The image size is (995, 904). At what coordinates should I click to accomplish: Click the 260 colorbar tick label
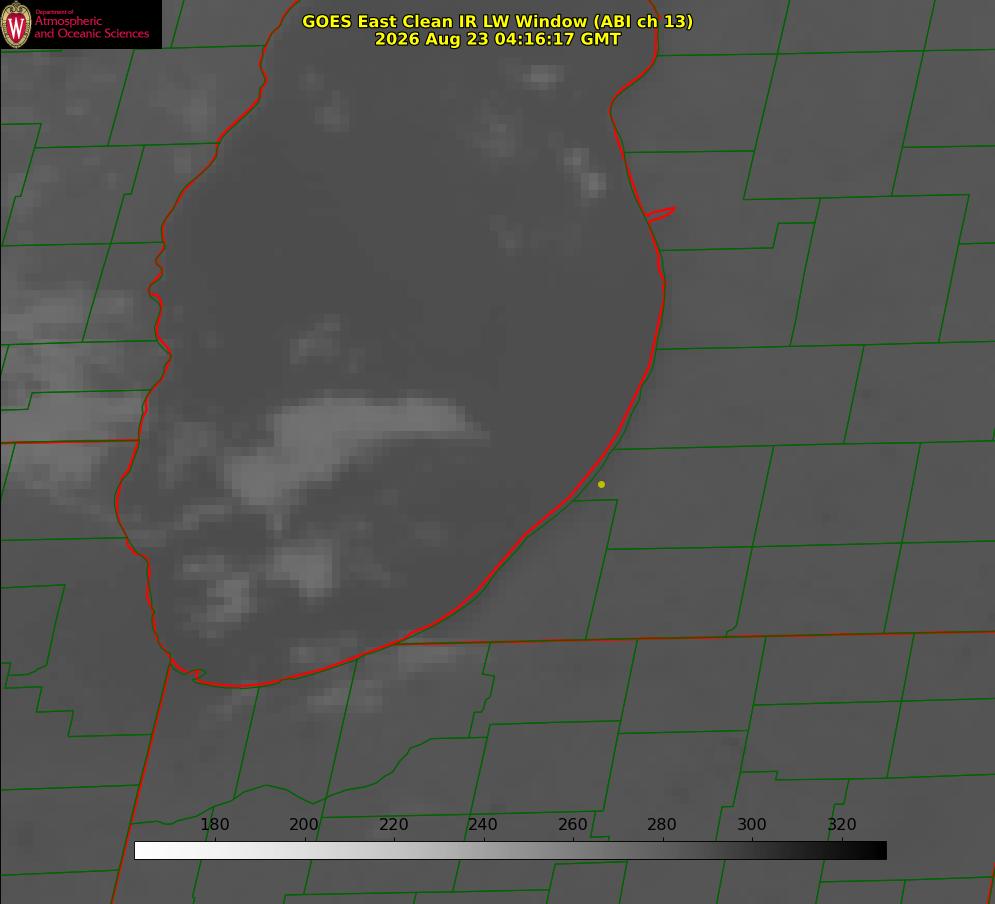(572, 824)
